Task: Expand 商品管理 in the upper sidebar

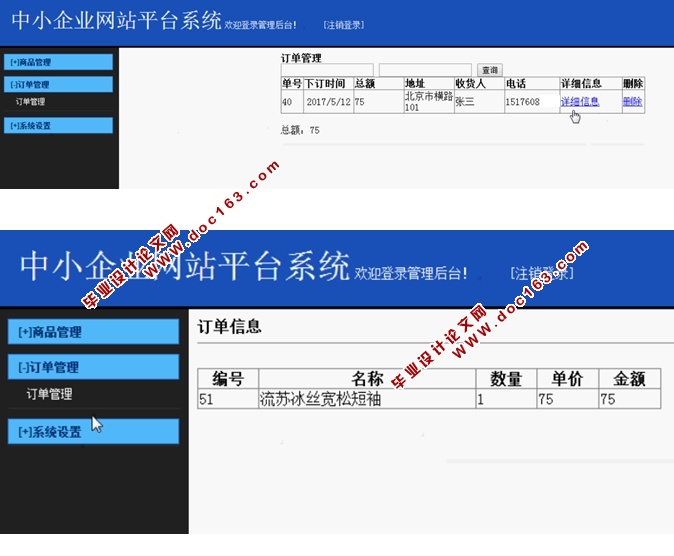Action: coord(58,62)
